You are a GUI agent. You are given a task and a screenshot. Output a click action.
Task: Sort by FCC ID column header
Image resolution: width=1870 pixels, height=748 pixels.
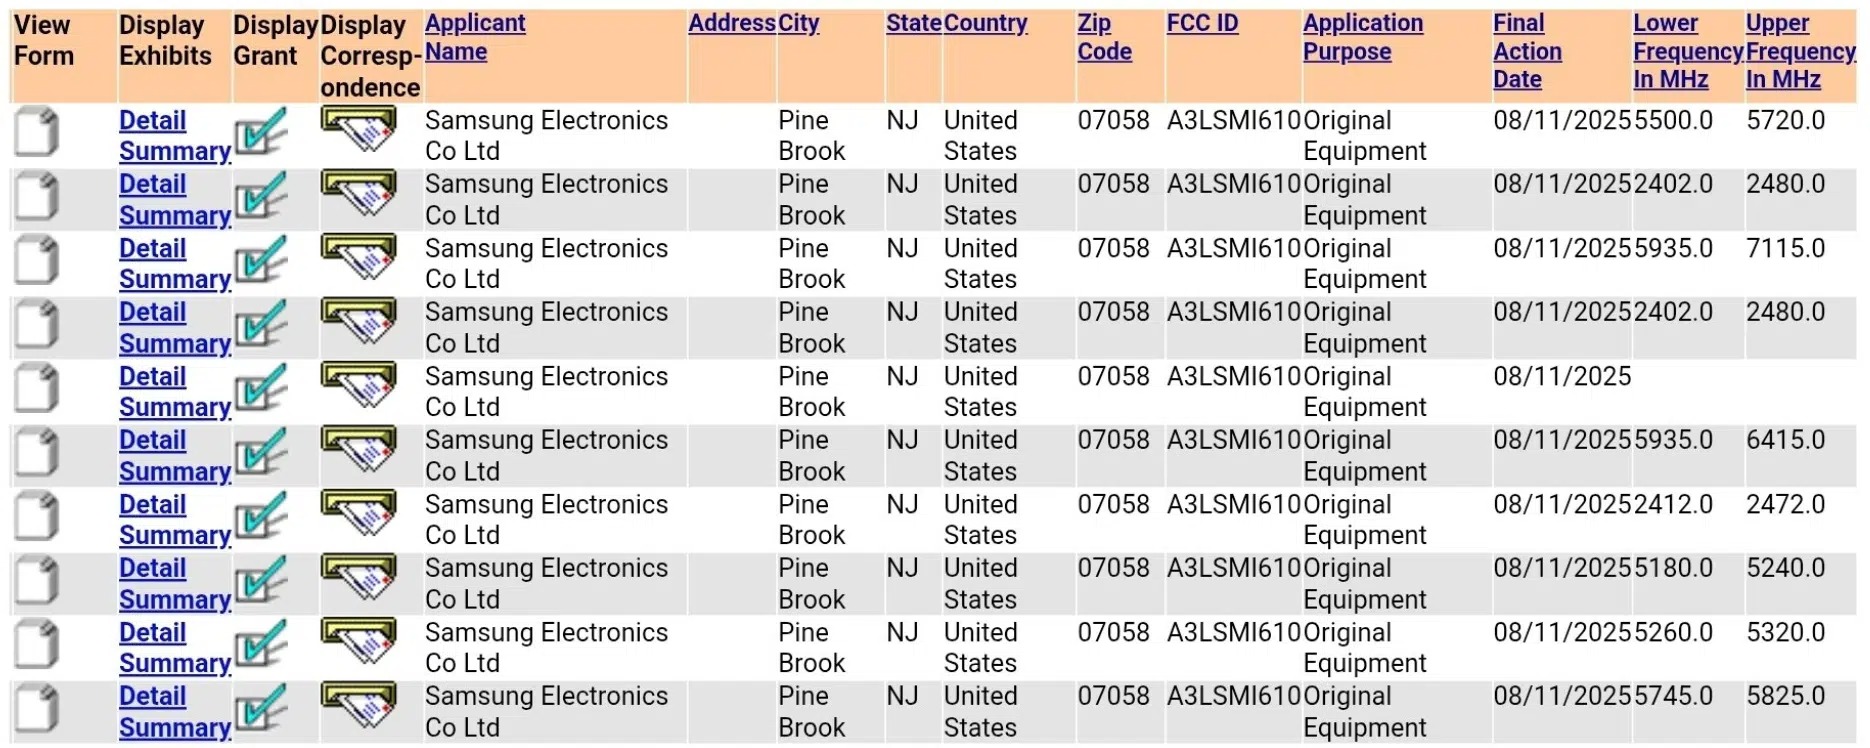point(1202,23)
